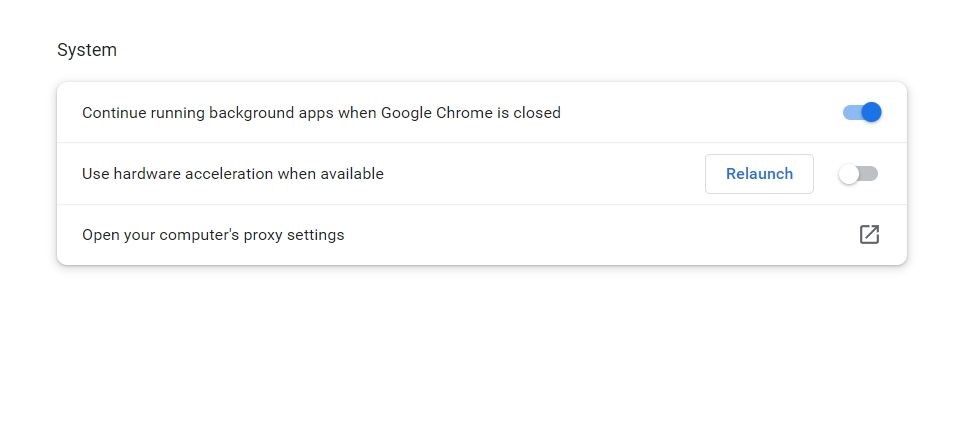Click the "Use hardware acceleration when available" label
Image resolution: width=976 pixels, height=438 pixels.
[x=232, y=174]
